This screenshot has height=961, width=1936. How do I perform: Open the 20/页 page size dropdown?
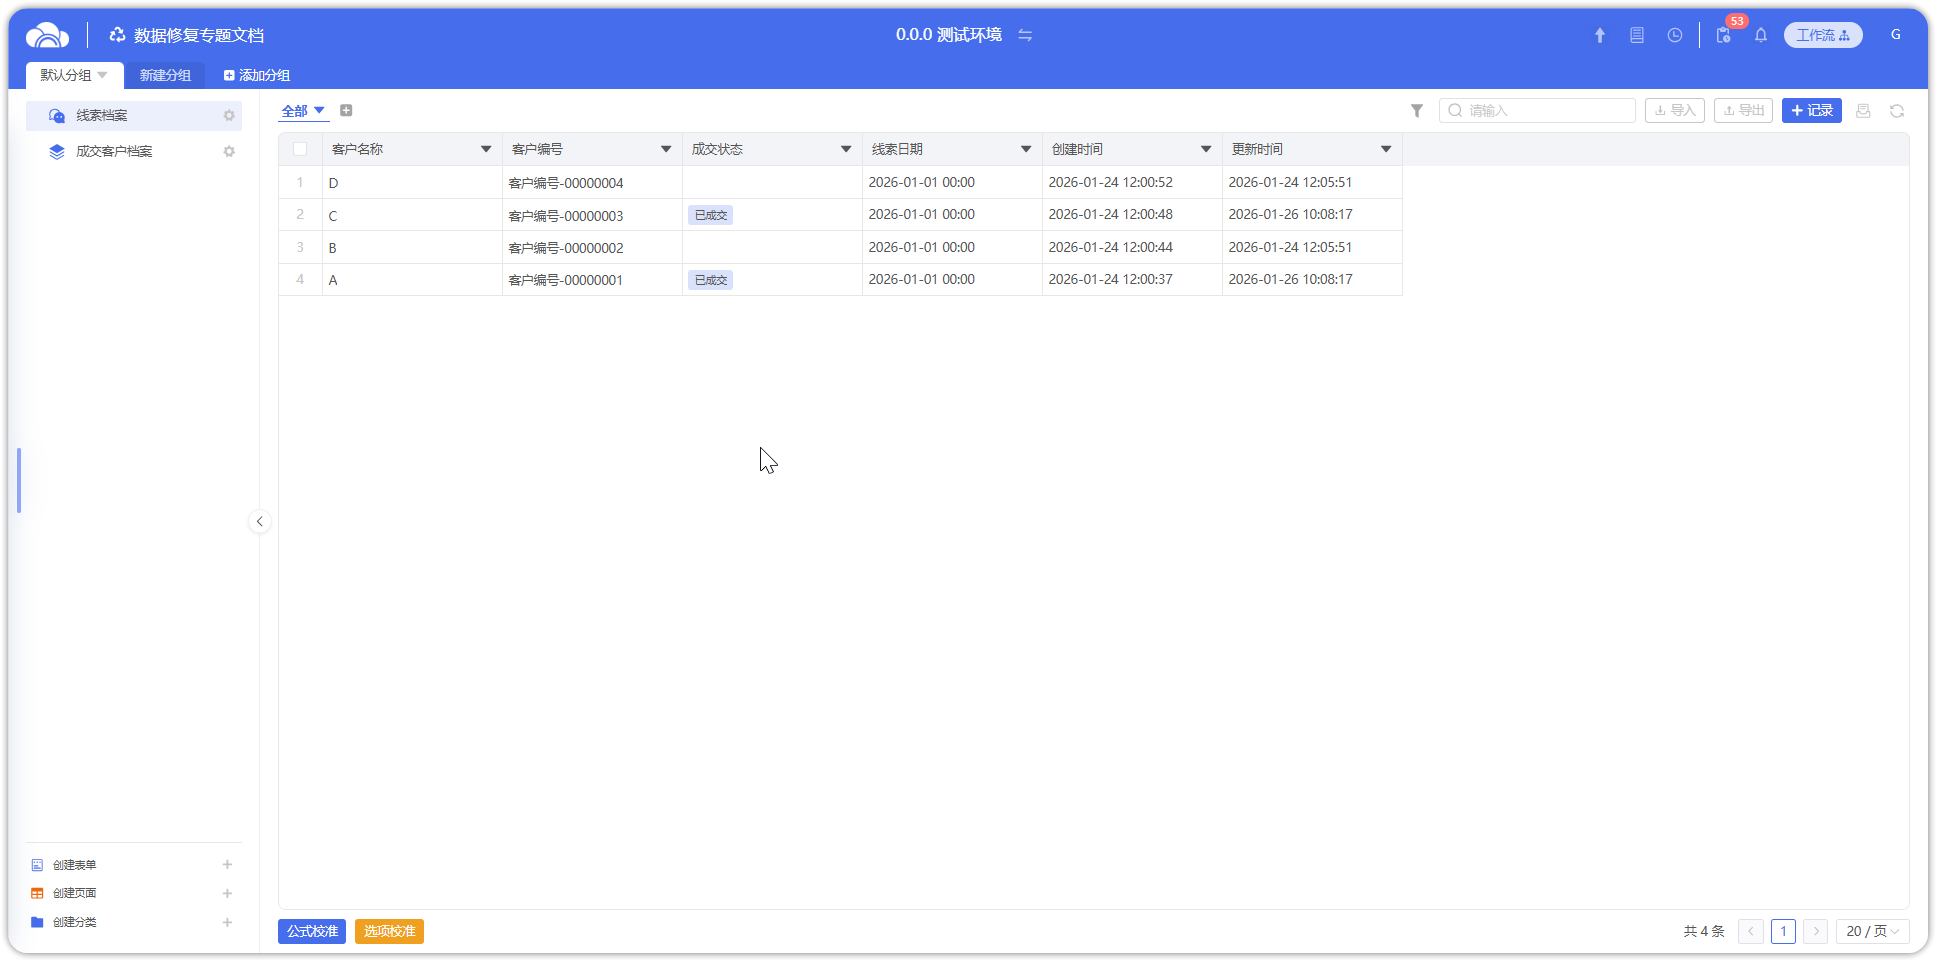[x=1872, y=931]
